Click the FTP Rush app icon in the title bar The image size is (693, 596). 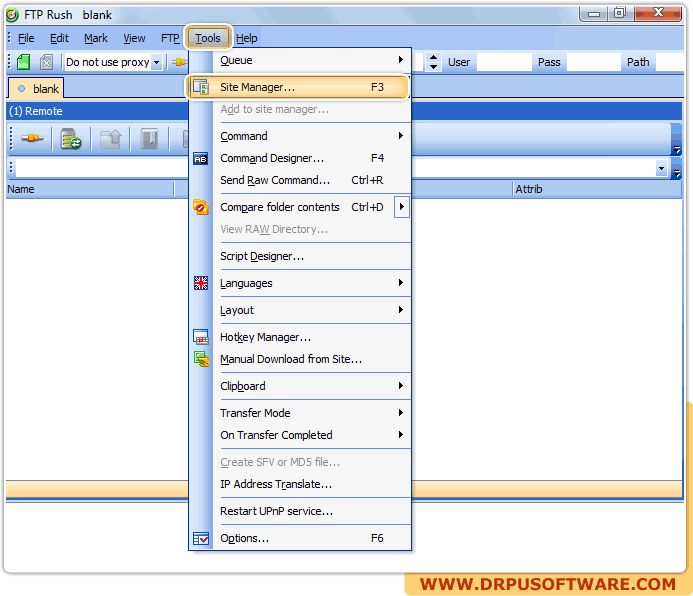point(12,15)
